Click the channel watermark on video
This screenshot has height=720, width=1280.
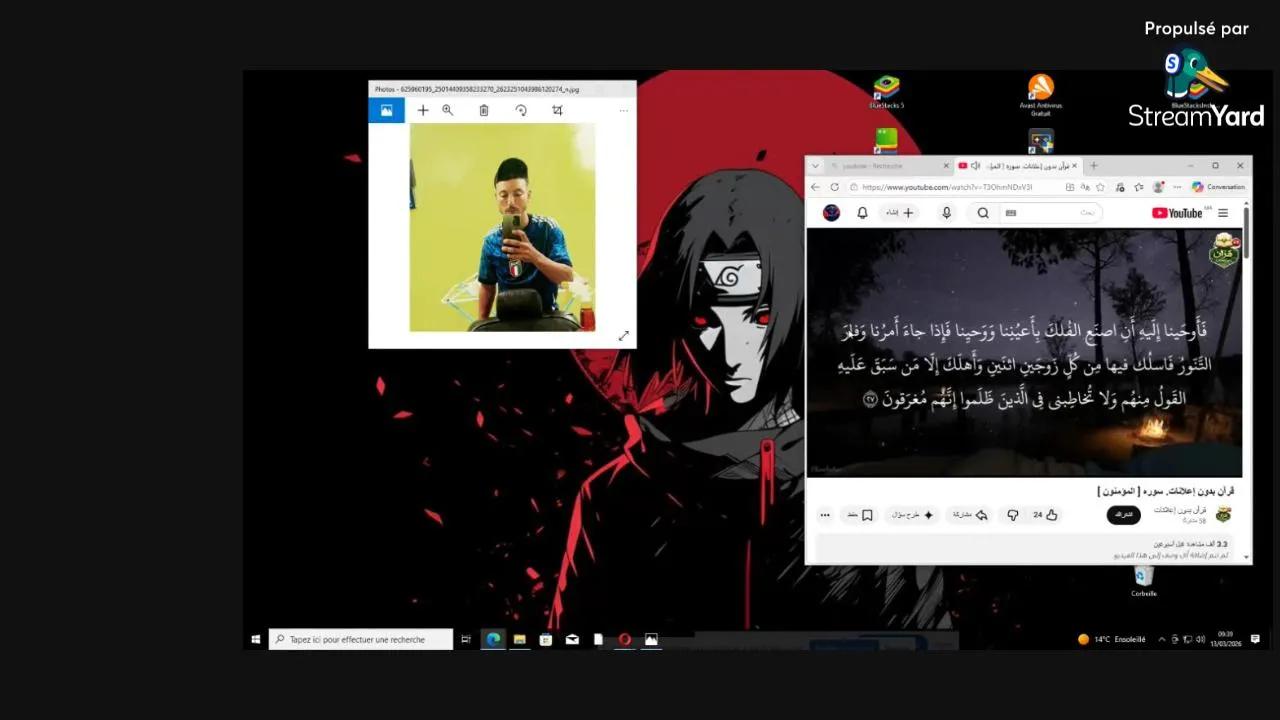tap(1224, 250)
